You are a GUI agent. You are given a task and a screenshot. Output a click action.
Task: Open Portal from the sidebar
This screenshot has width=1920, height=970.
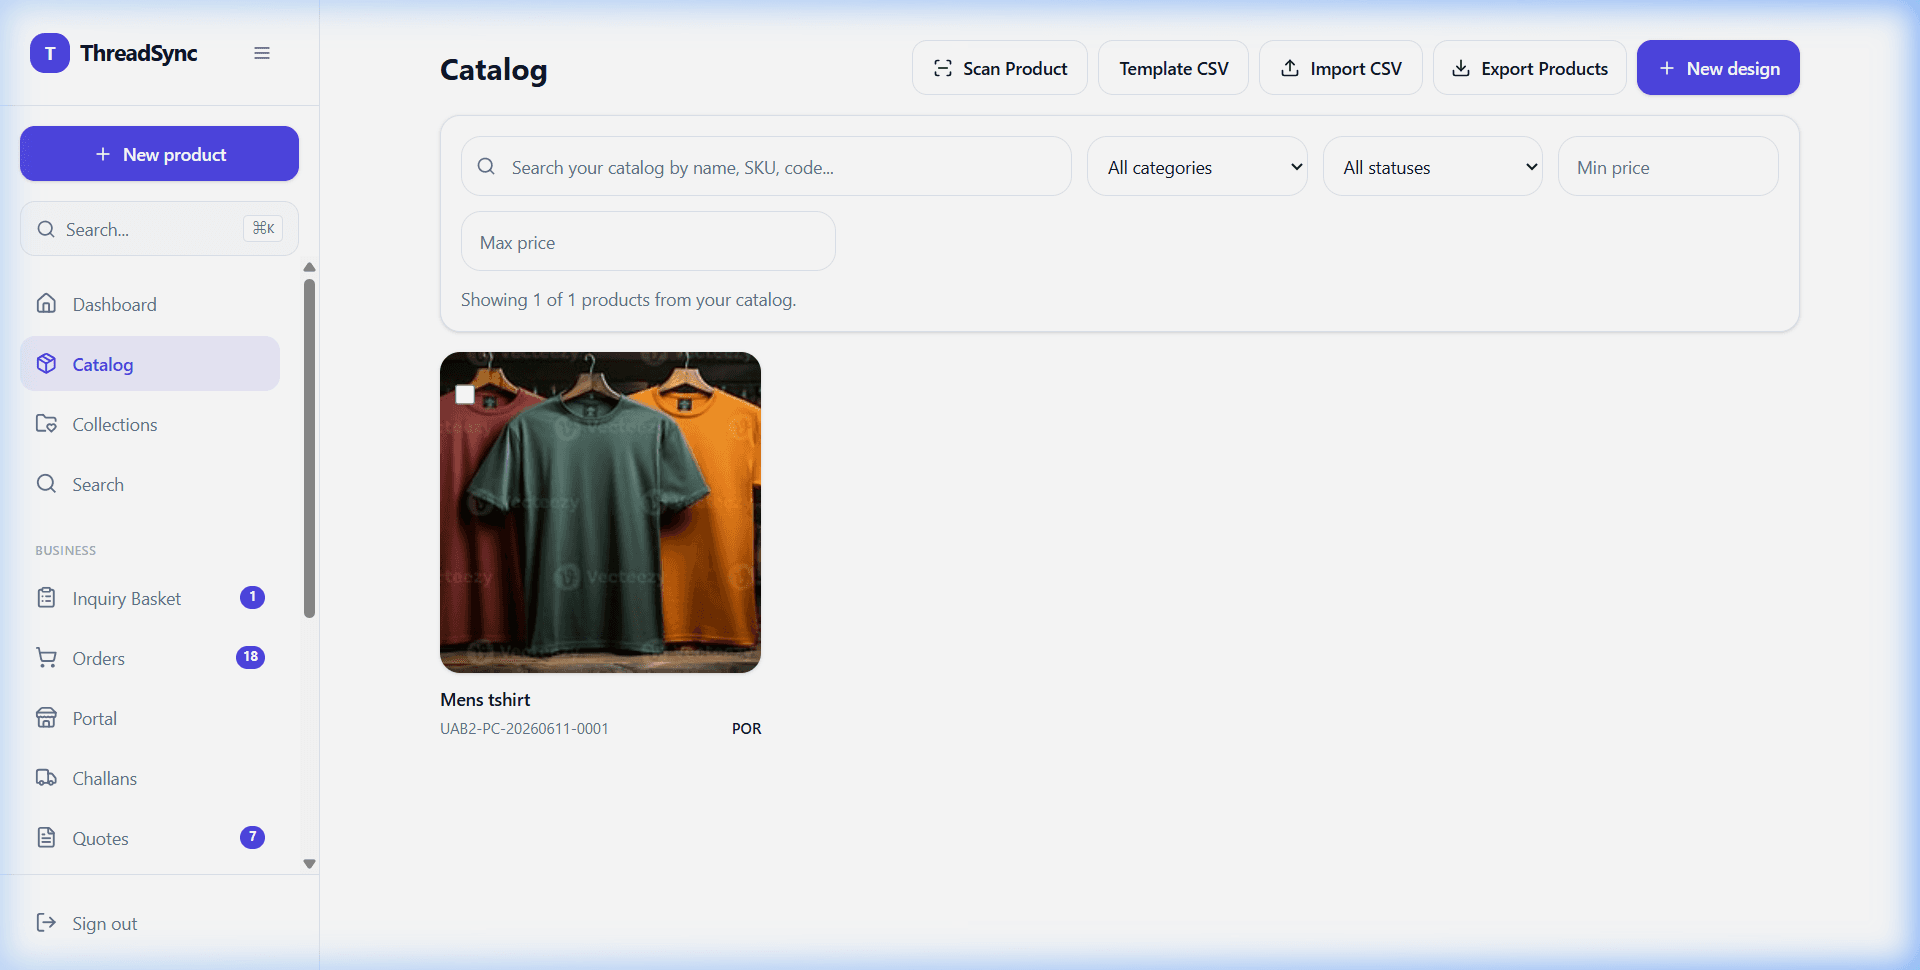point(150,718)
